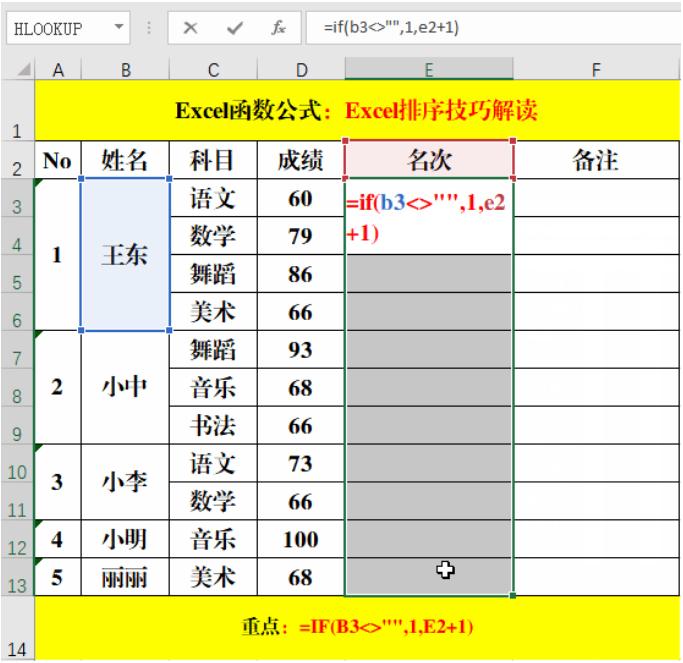Select column F header
The height and width of the screenshot is (663, 683).
pos(596,70)
